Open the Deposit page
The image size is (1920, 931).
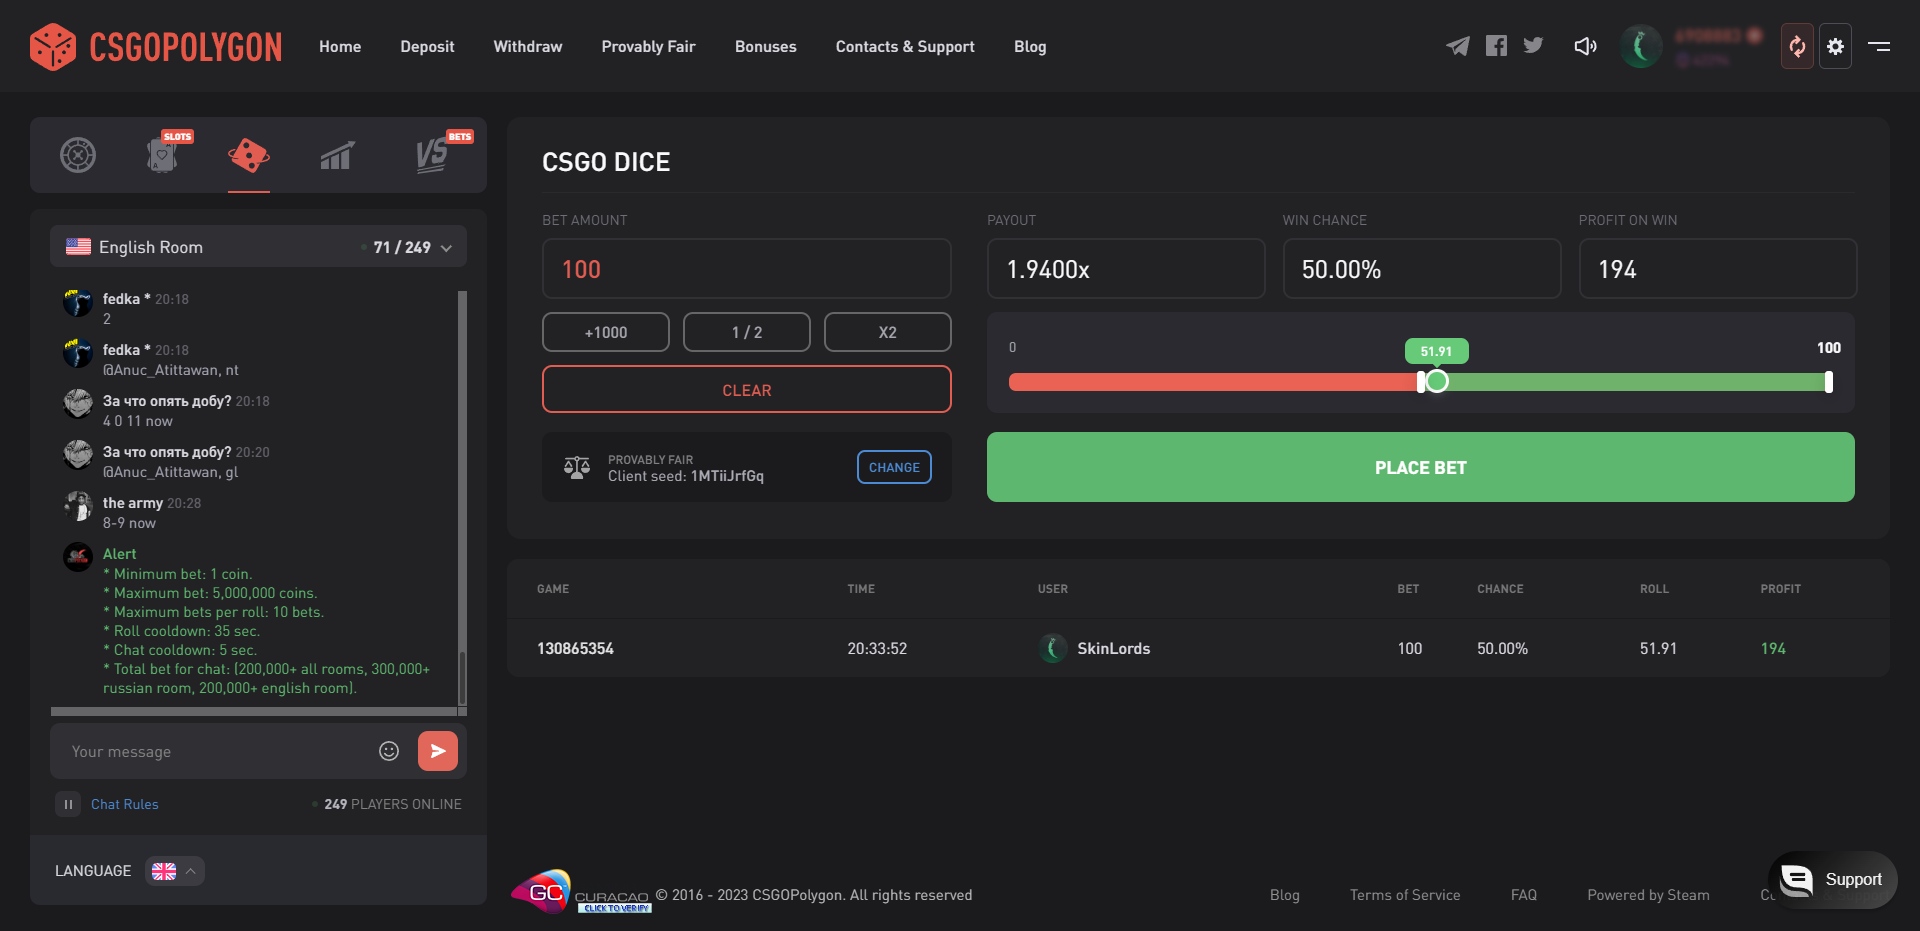(x=427, y=46)
